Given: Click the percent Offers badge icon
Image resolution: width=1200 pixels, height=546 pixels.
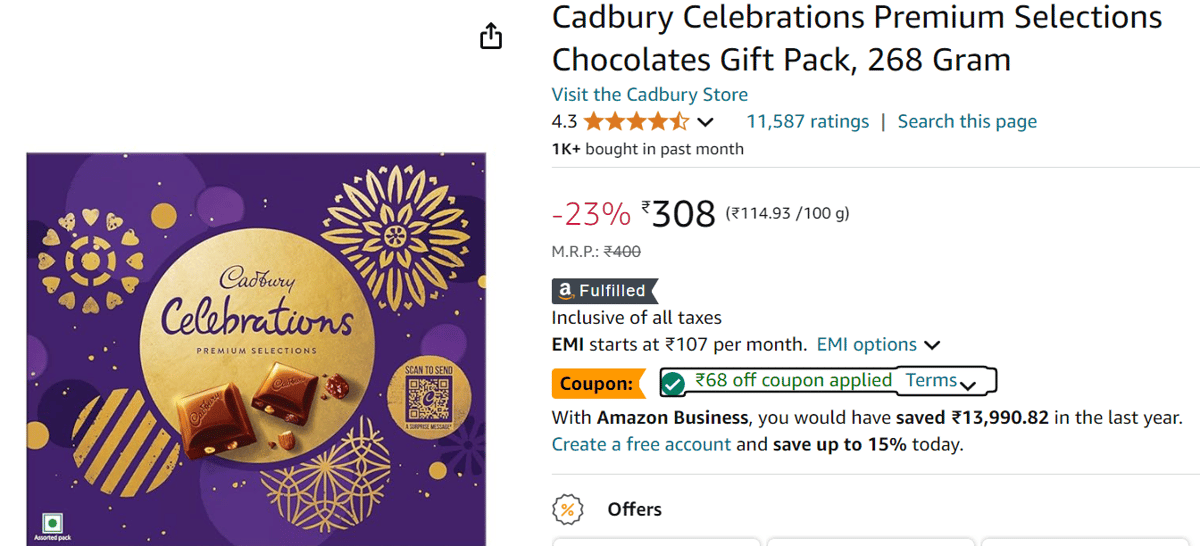Looking at the screenshot, I should point(568,510).
